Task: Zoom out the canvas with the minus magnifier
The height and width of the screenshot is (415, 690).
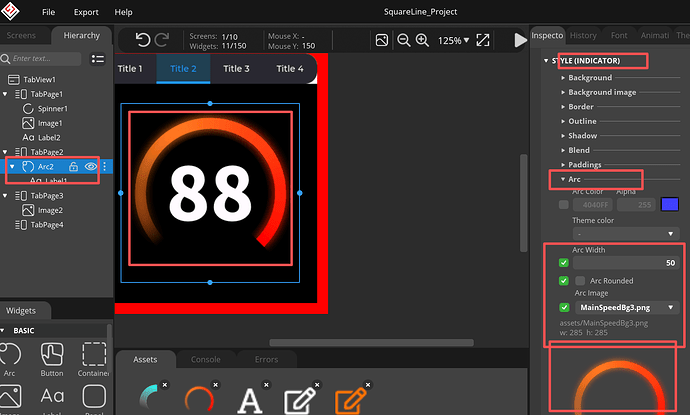Action: click(x=403, y=41)
